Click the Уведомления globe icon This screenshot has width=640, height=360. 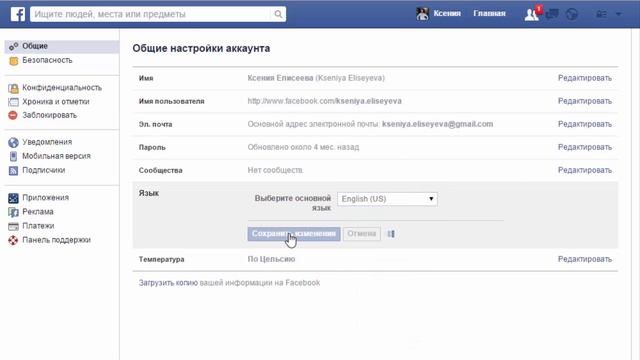tap(13, 142)
